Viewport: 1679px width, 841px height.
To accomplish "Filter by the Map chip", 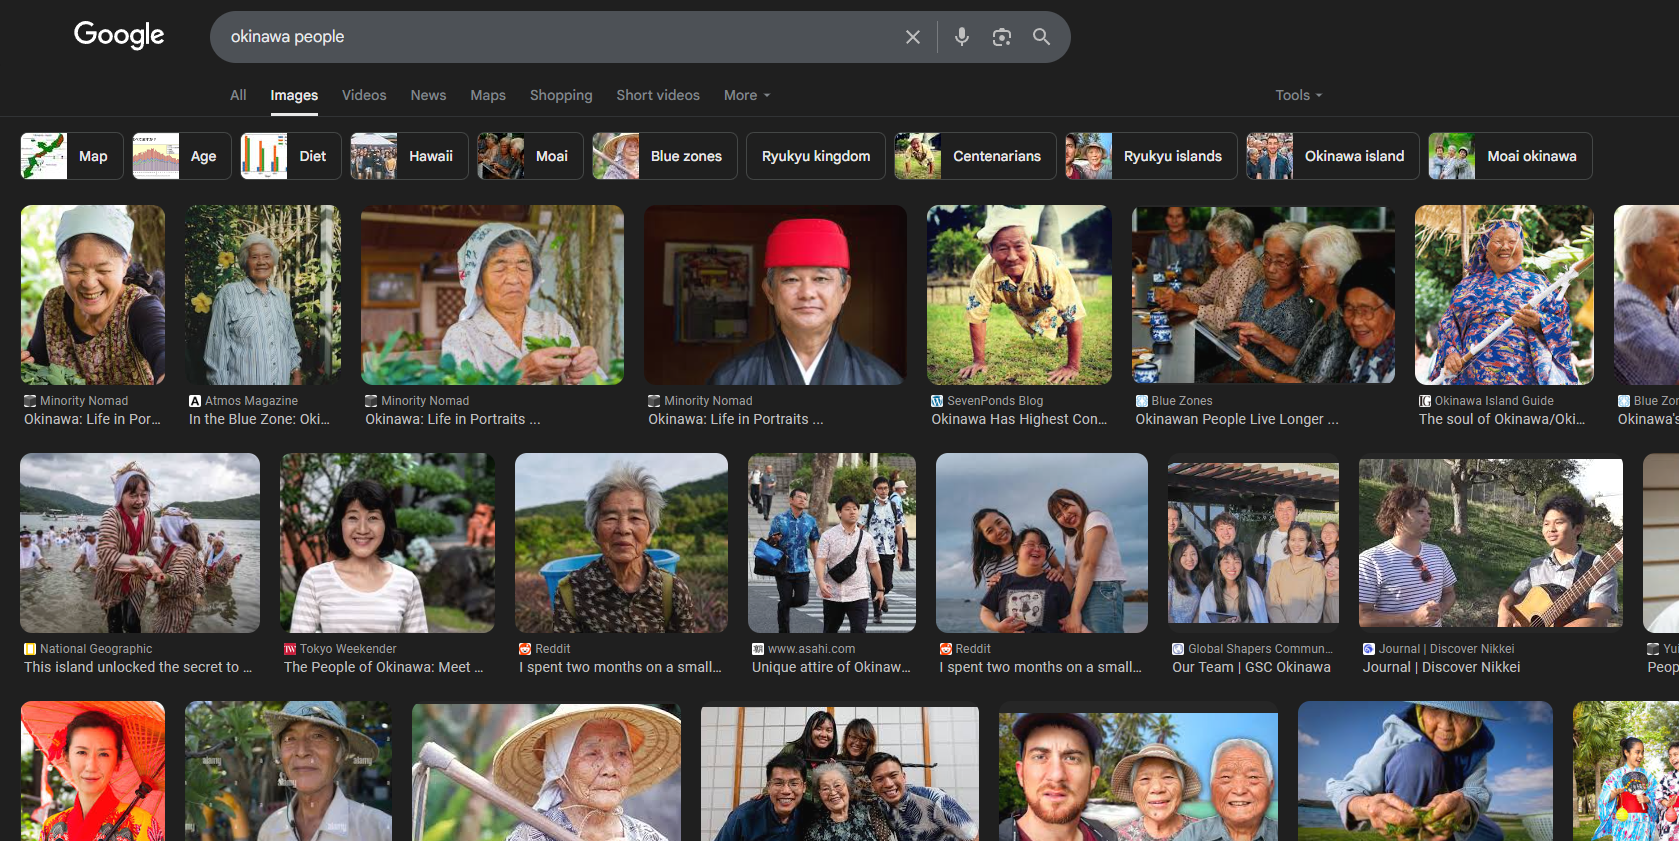I will (72, 156).
